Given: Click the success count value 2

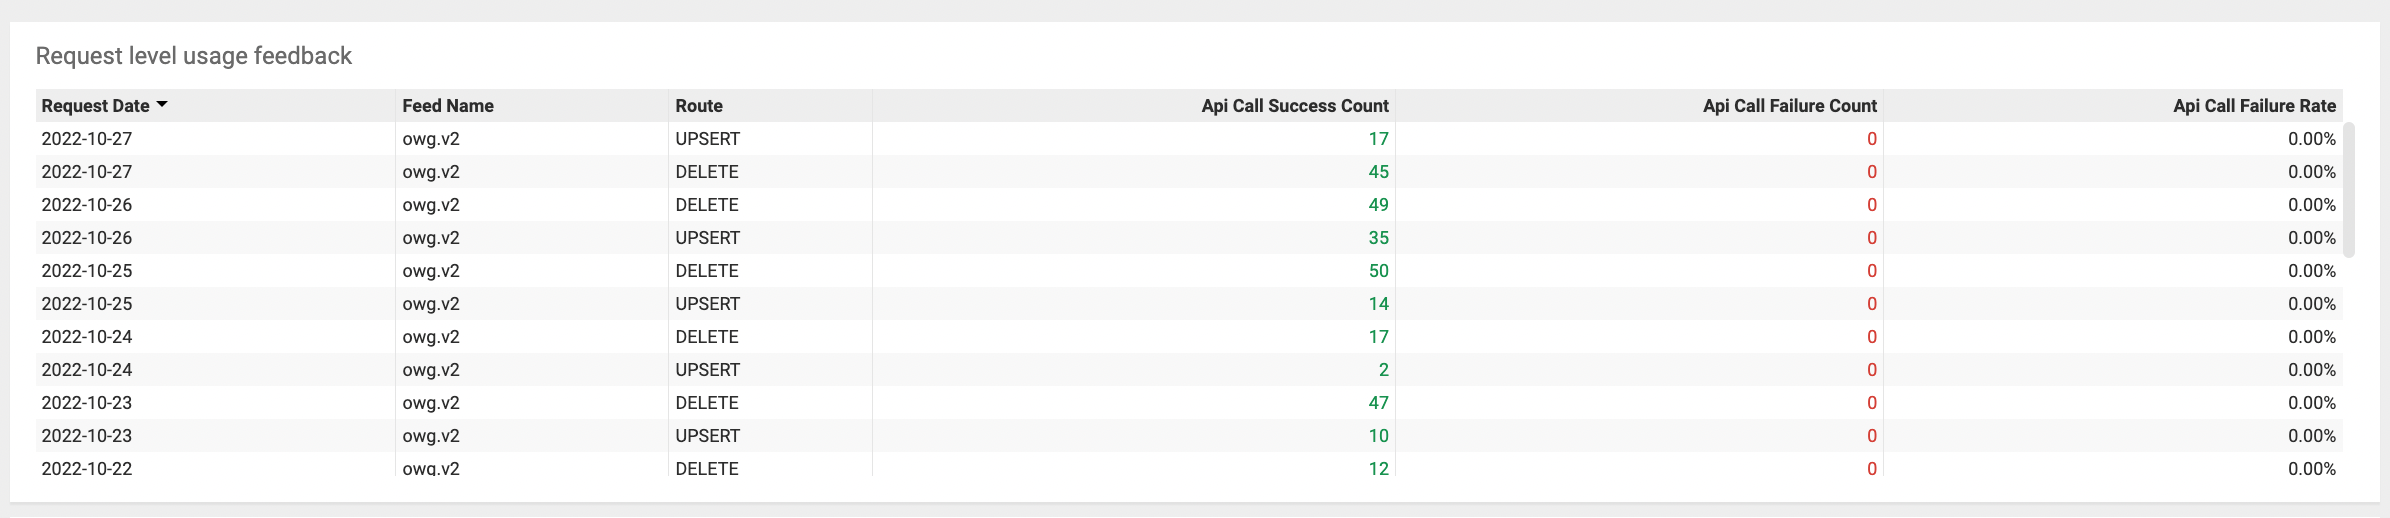Looking at the screenshot, I should tap(1384, 370).
